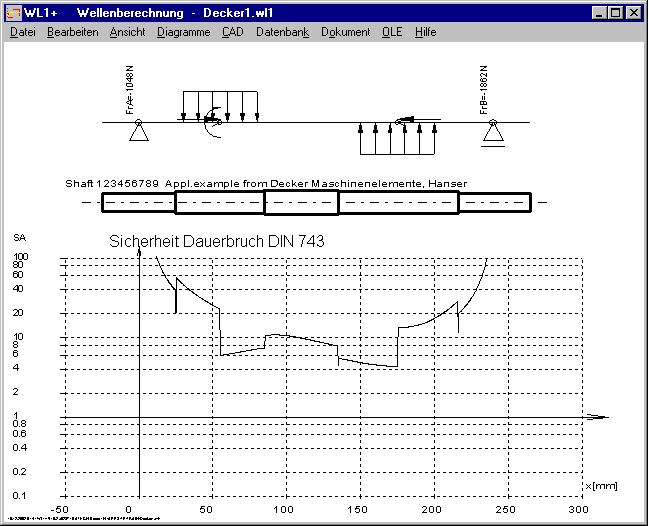
Task: Select the downward distributed load on the left
Action: (x=220, y=105)
